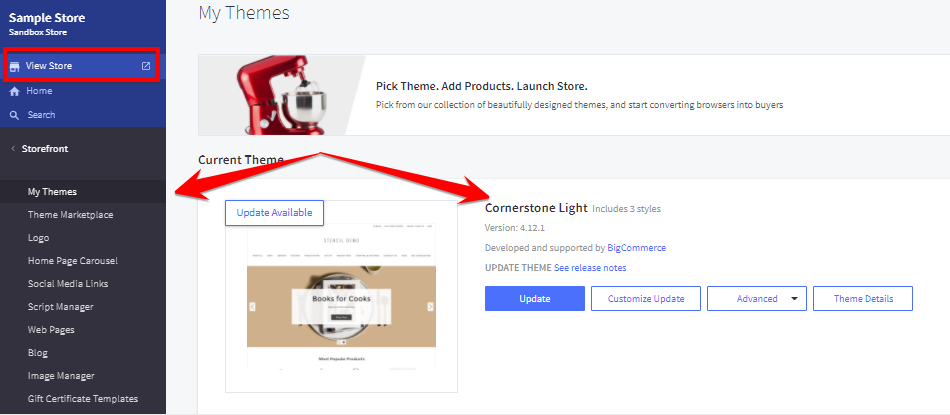950x415 pixels.
Task: Click the back chevron beside Storefront
Action: 12,149
